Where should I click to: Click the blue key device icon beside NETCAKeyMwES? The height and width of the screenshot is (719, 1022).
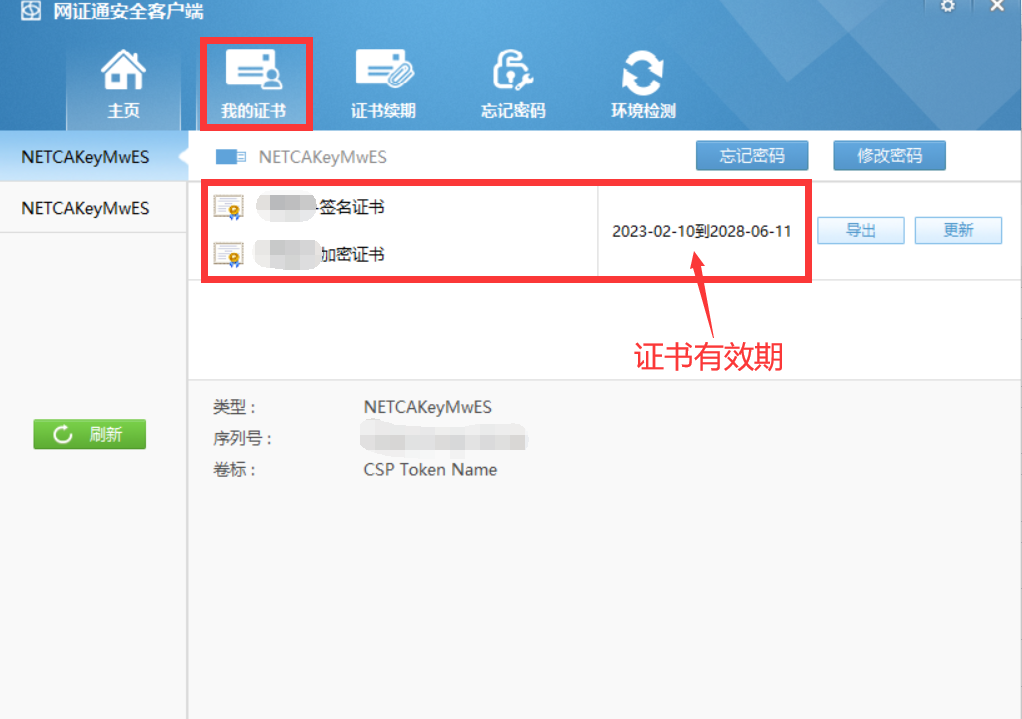click(x=231, y=157)
